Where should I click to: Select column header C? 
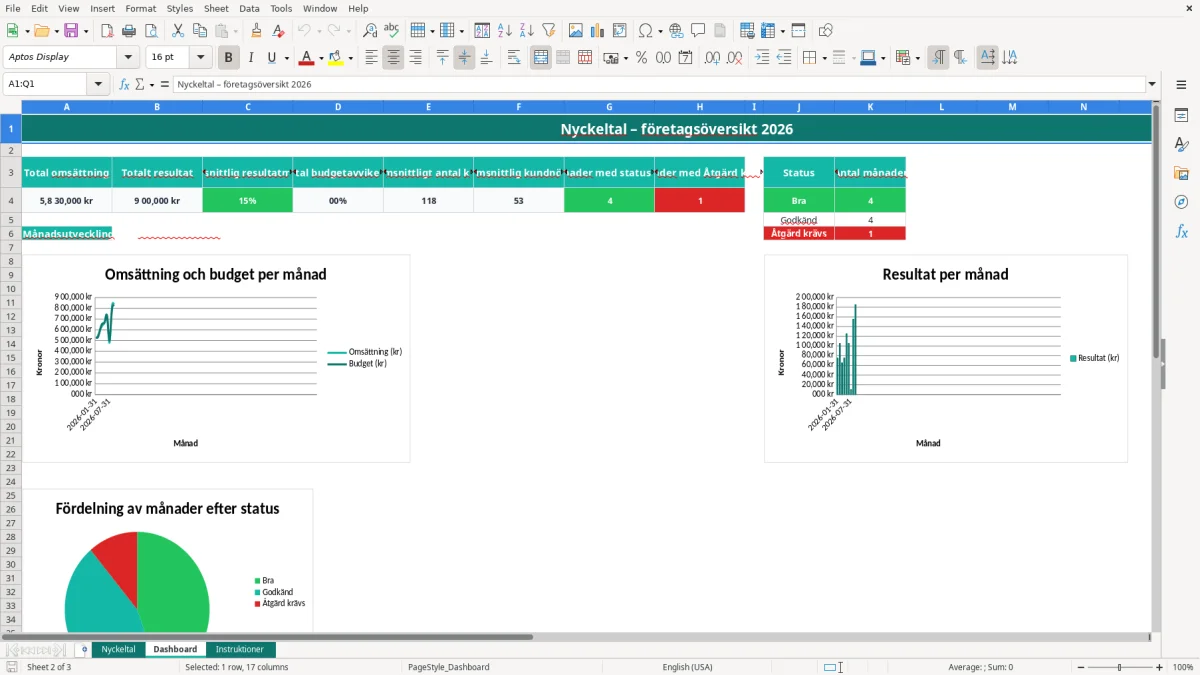[x=248, y=106]
